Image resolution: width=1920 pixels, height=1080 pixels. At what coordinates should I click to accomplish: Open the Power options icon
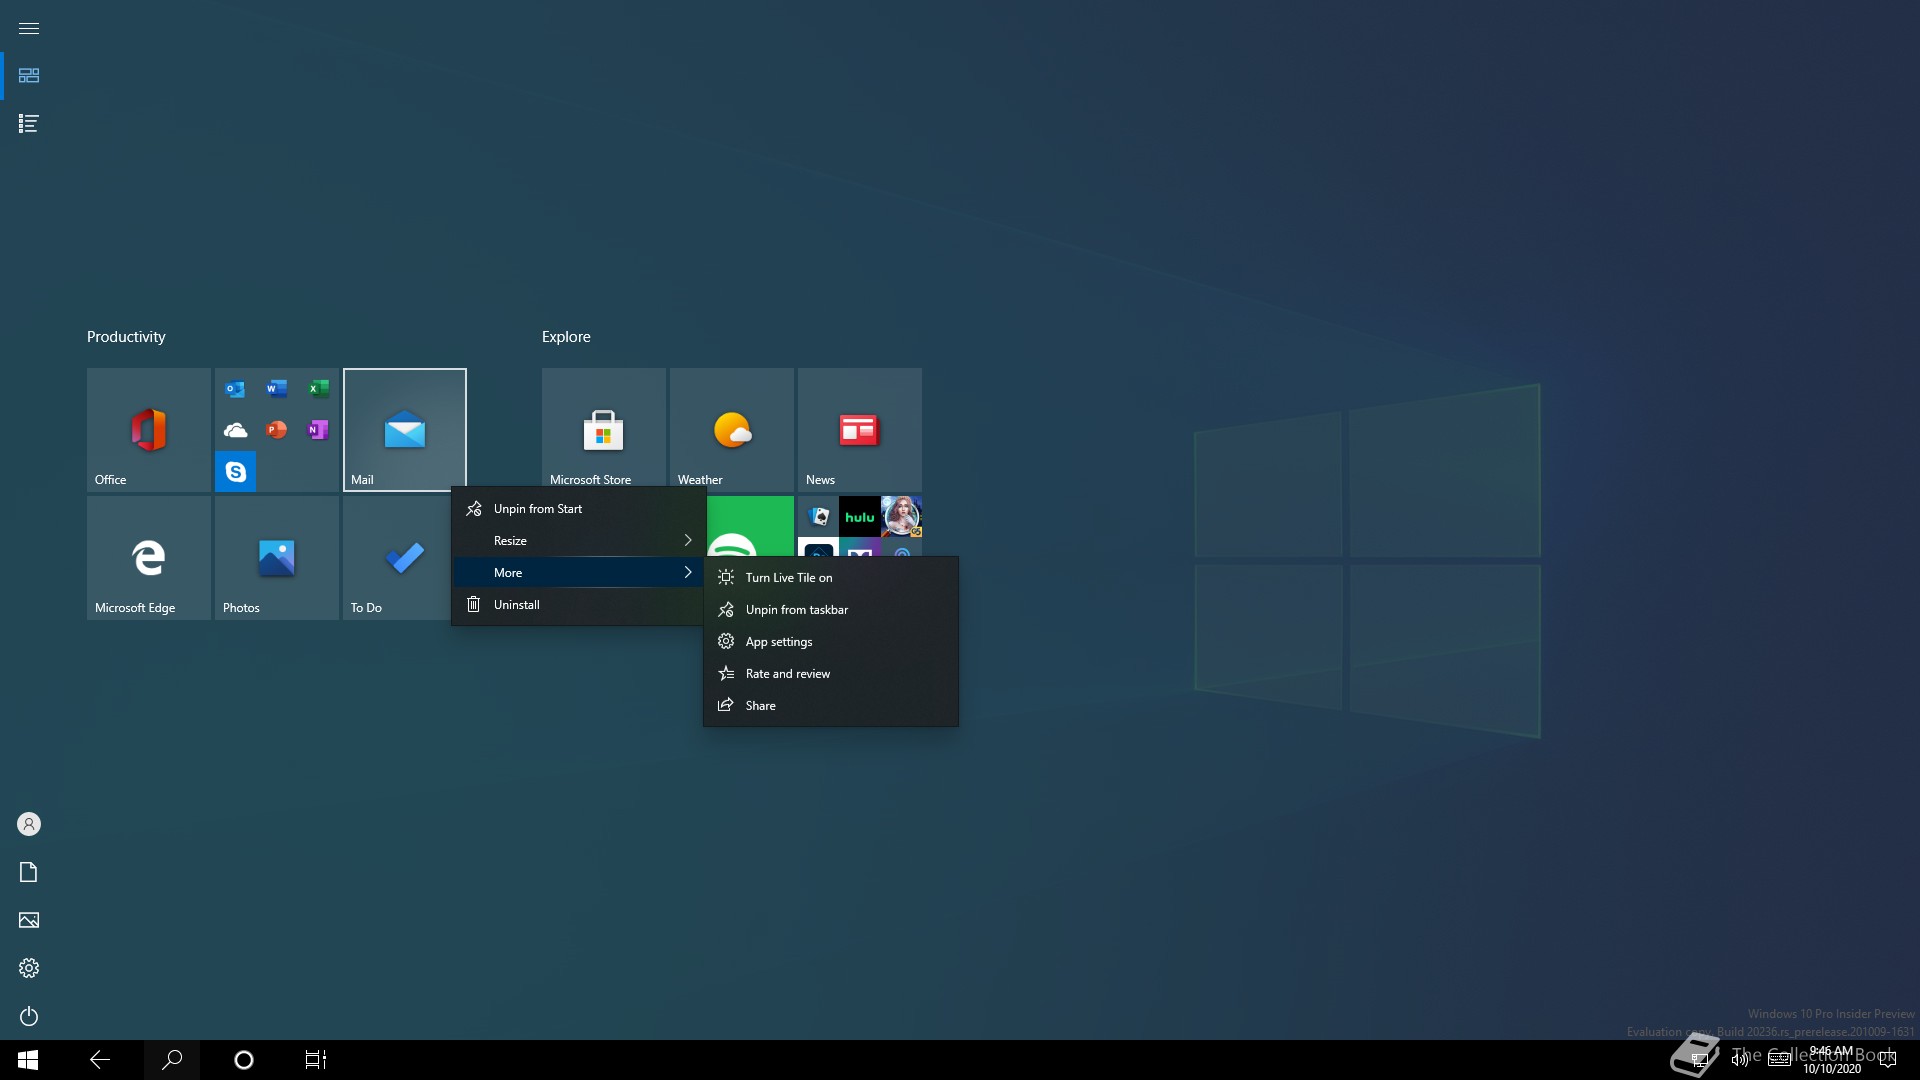tap(29, 1016)
